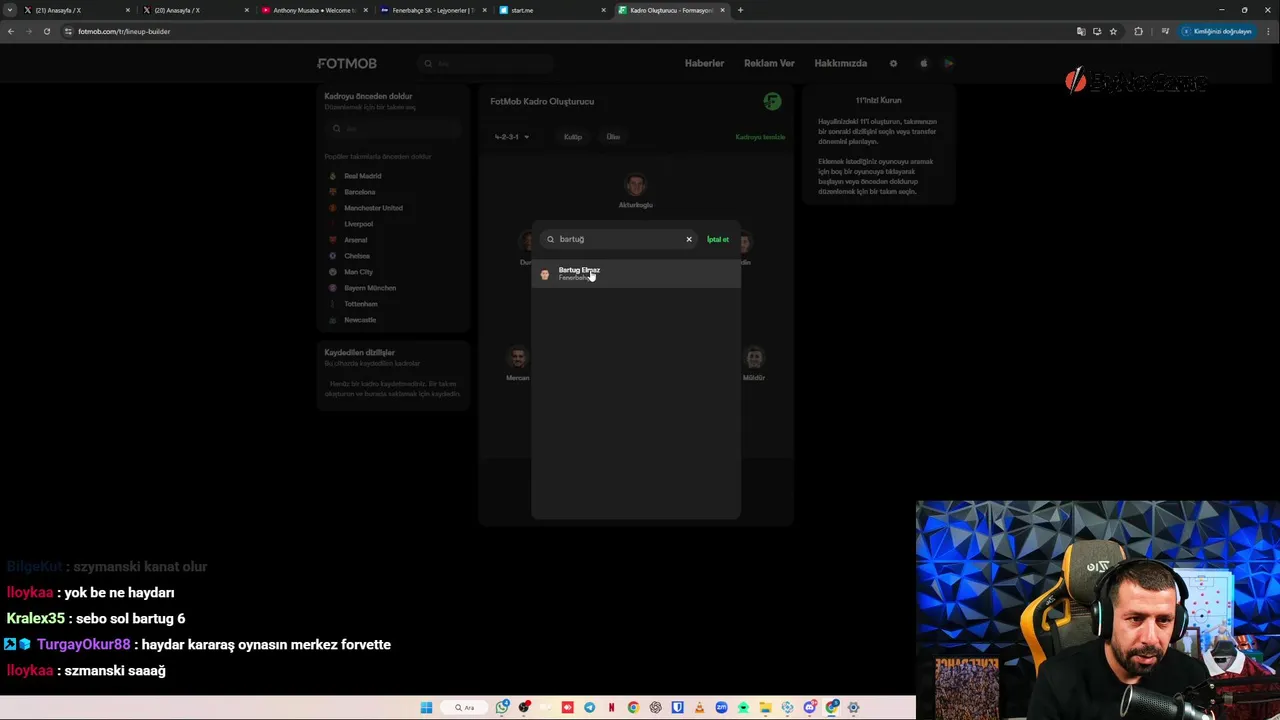
Task: Open the Windows Start menu
Action: pyautogui.click(x=426, y=707)
